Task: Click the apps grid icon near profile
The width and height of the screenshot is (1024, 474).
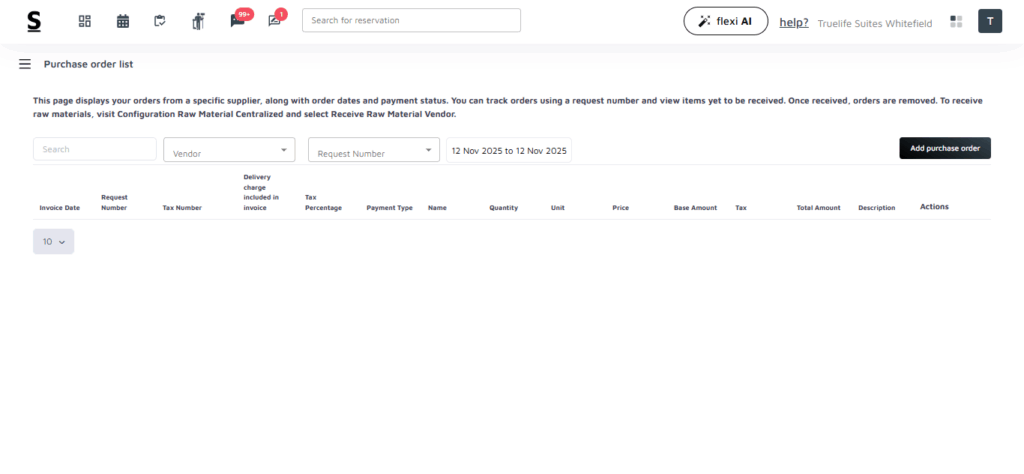Action: (956, 22)
